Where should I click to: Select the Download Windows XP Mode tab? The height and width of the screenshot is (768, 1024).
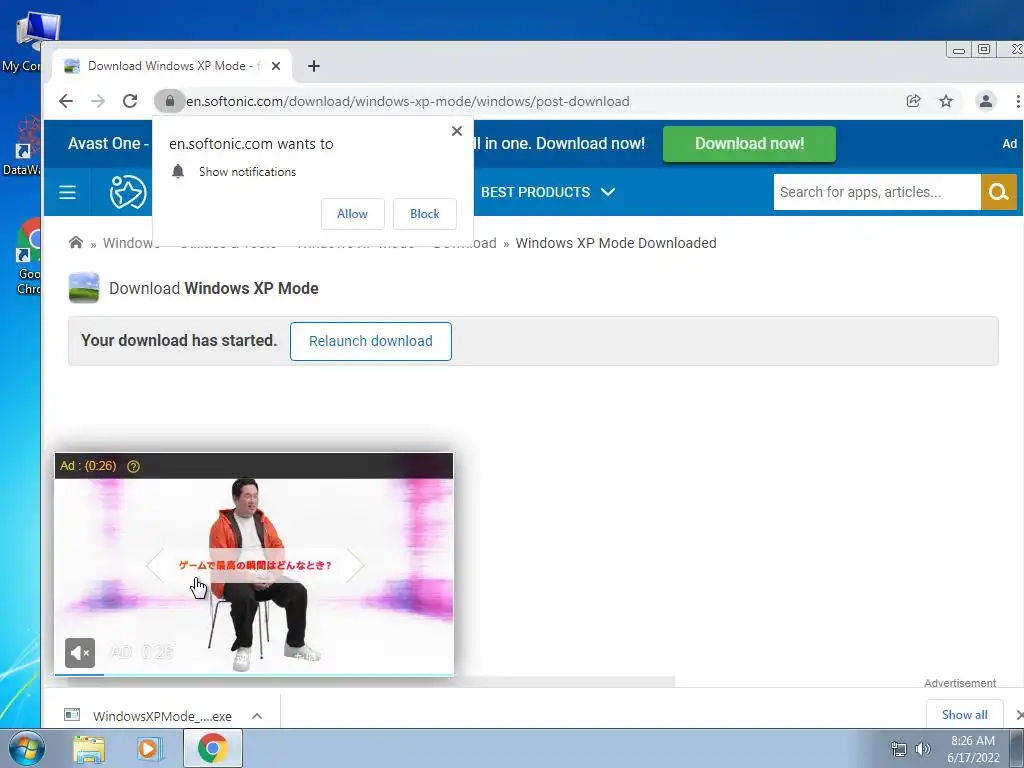pos(172,66)
